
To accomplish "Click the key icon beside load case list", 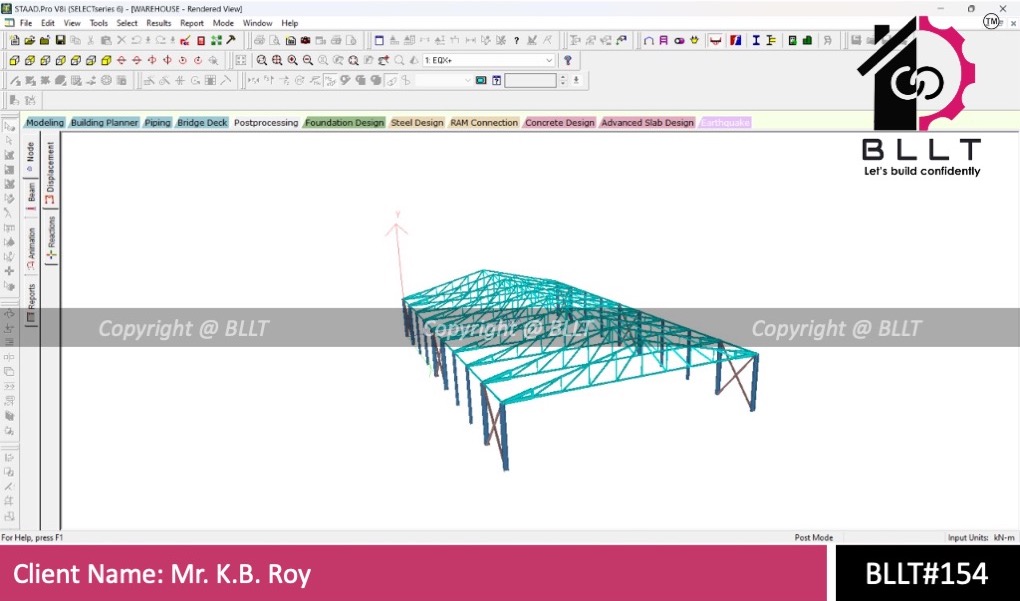I will (x=567, y=60).
